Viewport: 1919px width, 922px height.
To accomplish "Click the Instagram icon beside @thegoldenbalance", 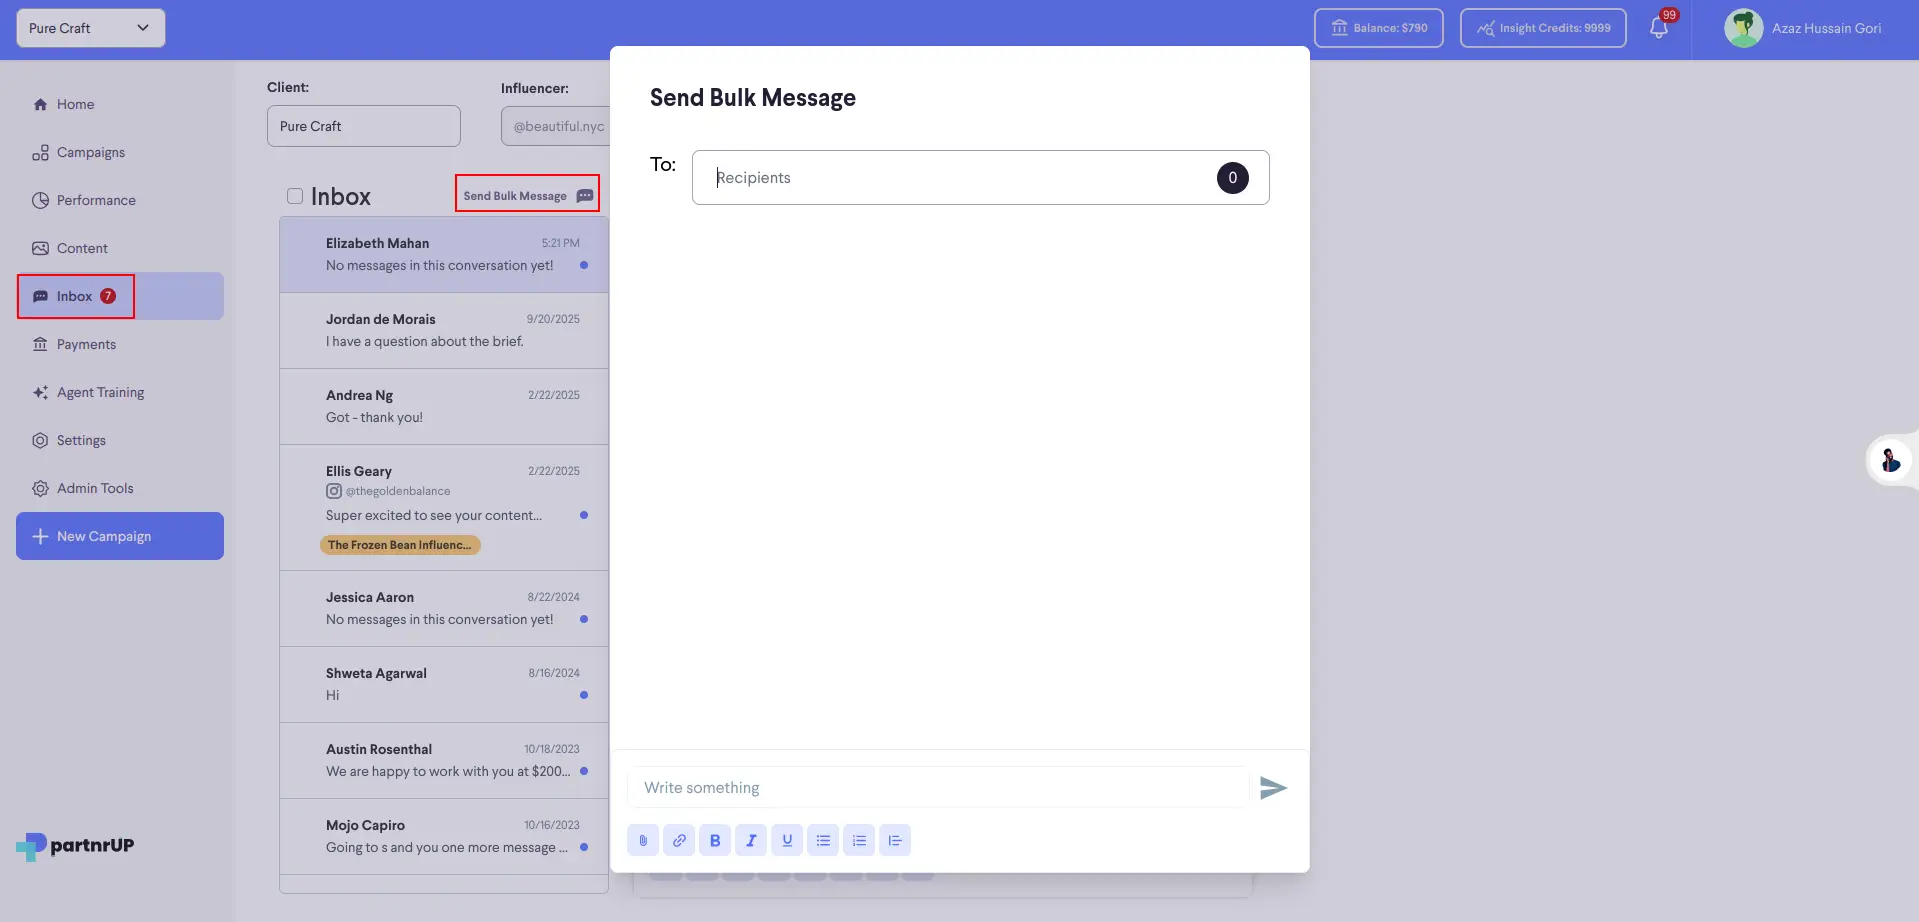I will 334,491.
